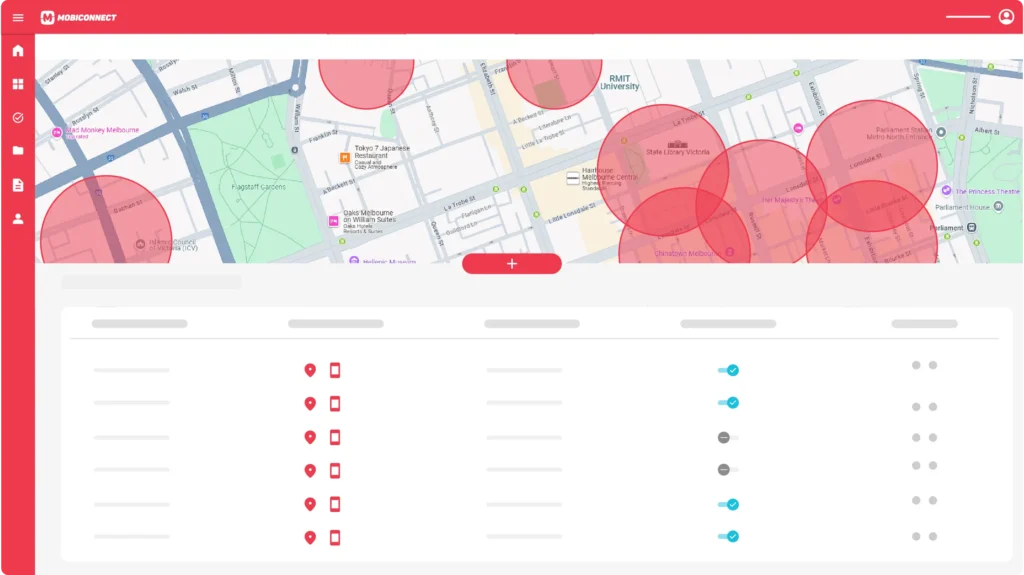Disable the enabled toggle in first row

(x=728, y=370)
